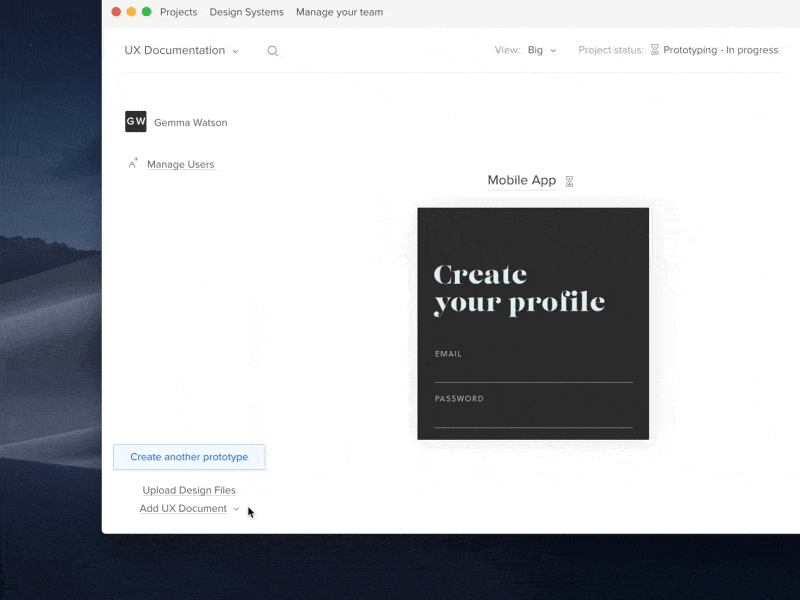This screenshot has height=600, width=800.
Task: Click the hourglass icon next to Project status
Action: coord(655,49)
